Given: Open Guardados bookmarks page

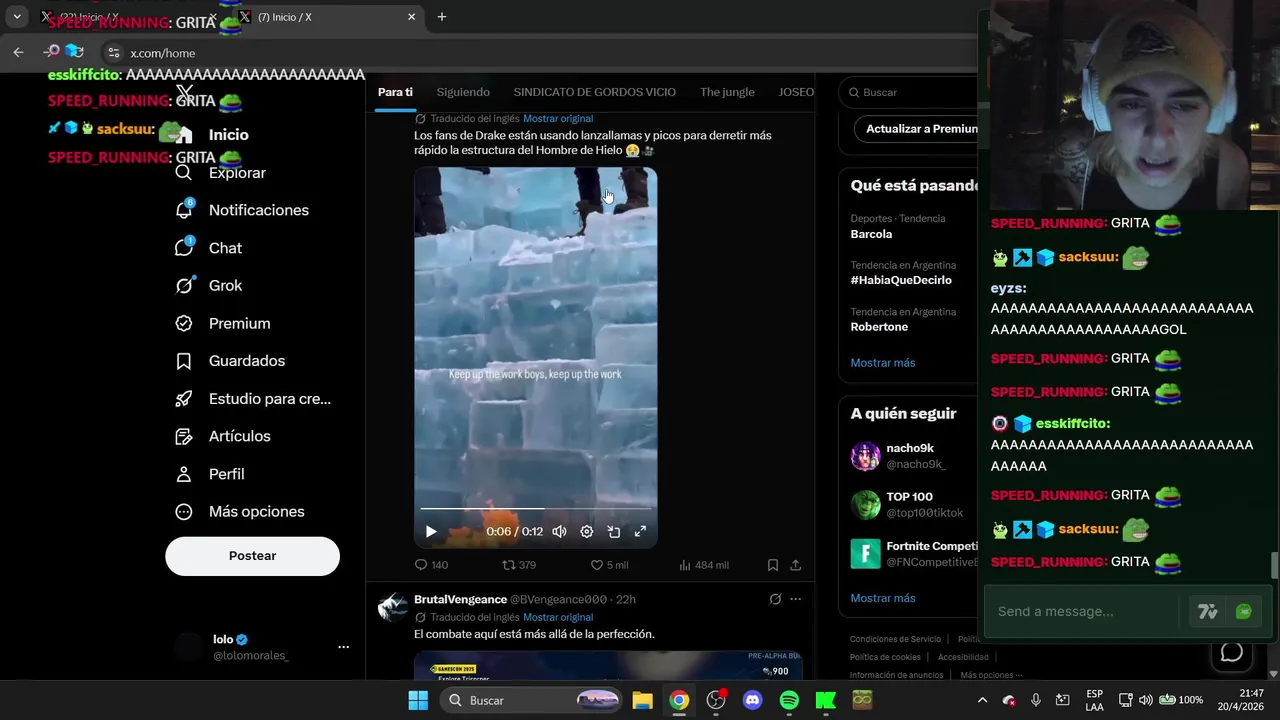Looking at the screenshot, I should (230, 361).
